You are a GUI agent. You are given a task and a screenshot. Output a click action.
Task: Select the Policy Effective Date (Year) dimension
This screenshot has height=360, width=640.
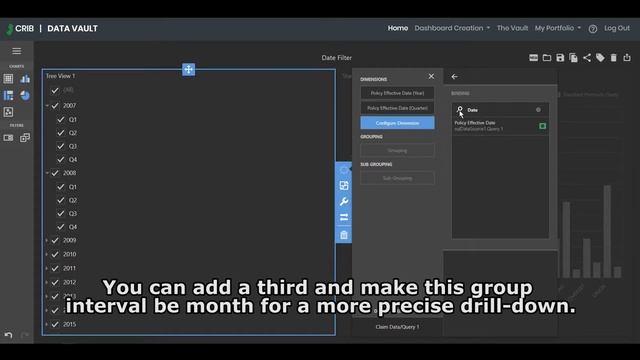(397, 93)
